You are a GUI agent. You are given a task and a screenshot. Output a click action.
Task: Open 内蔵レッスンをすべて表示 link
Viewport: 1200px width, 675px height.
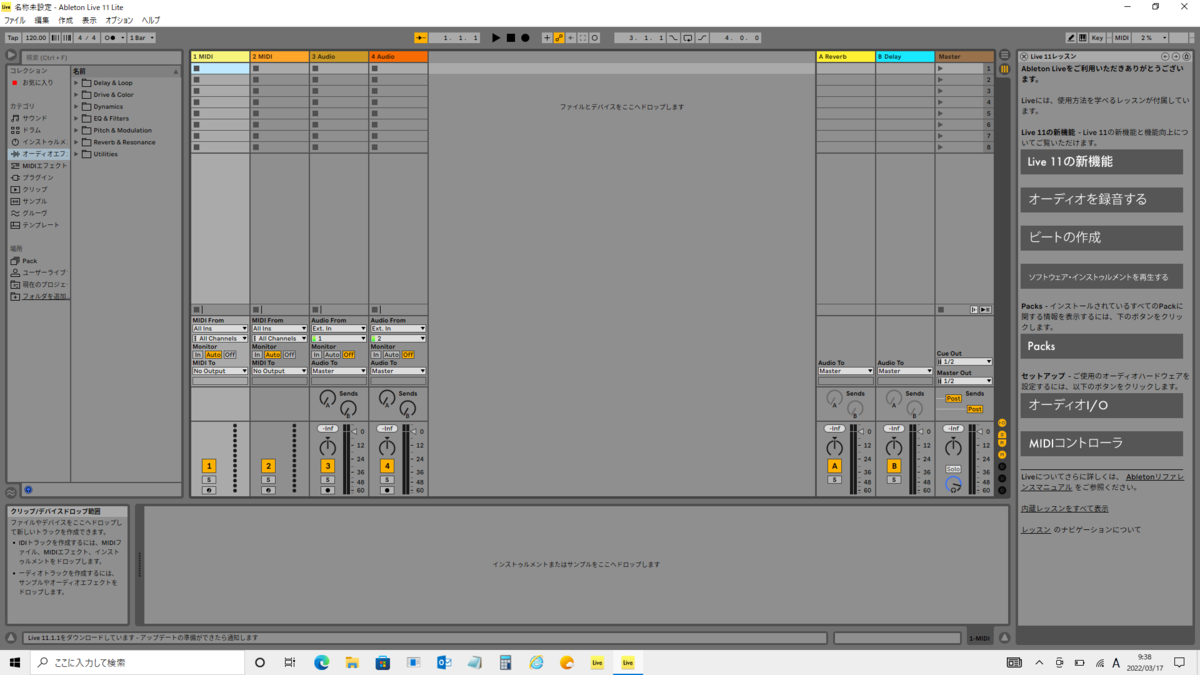[x=1064, y=509]
